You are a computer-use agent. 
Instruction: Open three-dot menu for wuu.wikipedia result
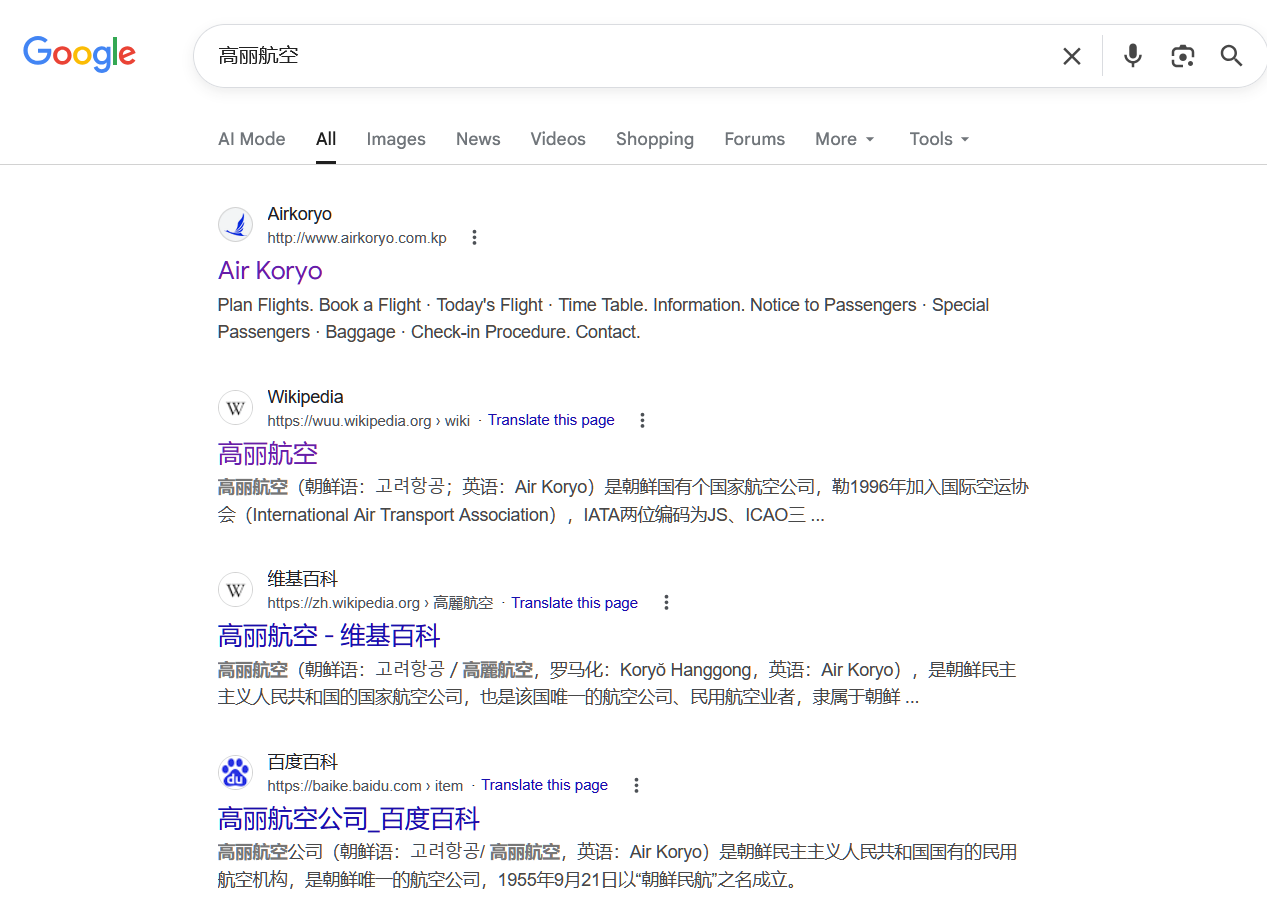point(642,421)
